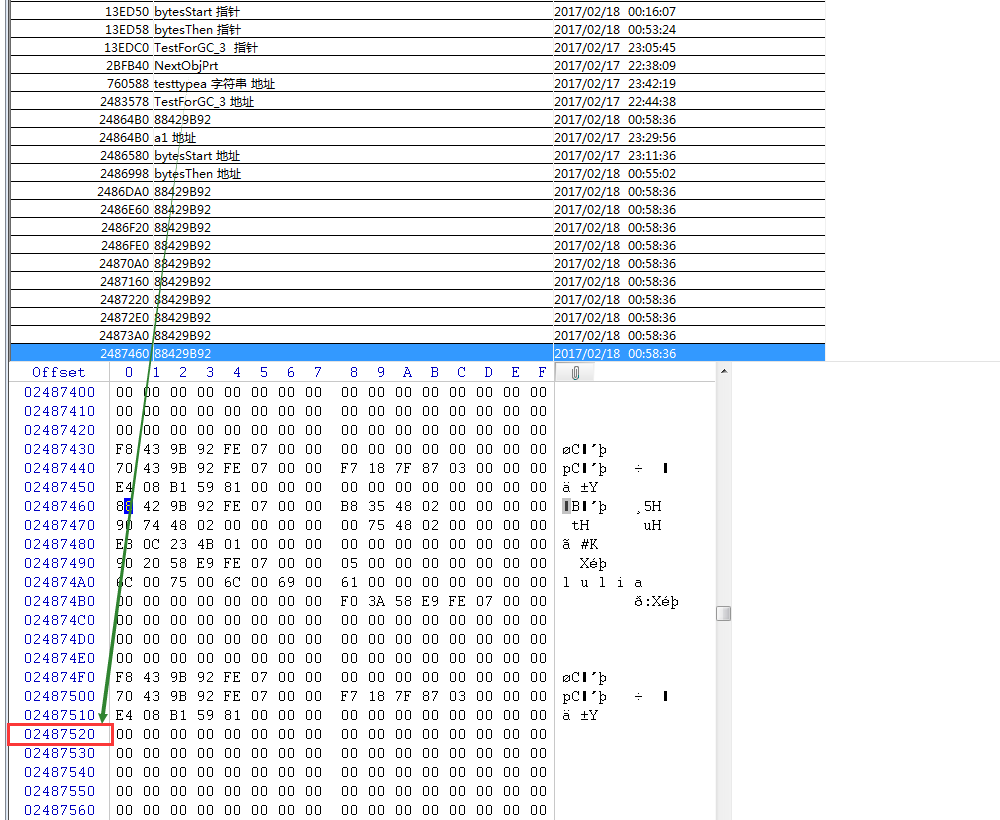Click the offset label 02487480
This screenshot has width=1000, height=820.
pyautogui.click(x=59, y=544)
